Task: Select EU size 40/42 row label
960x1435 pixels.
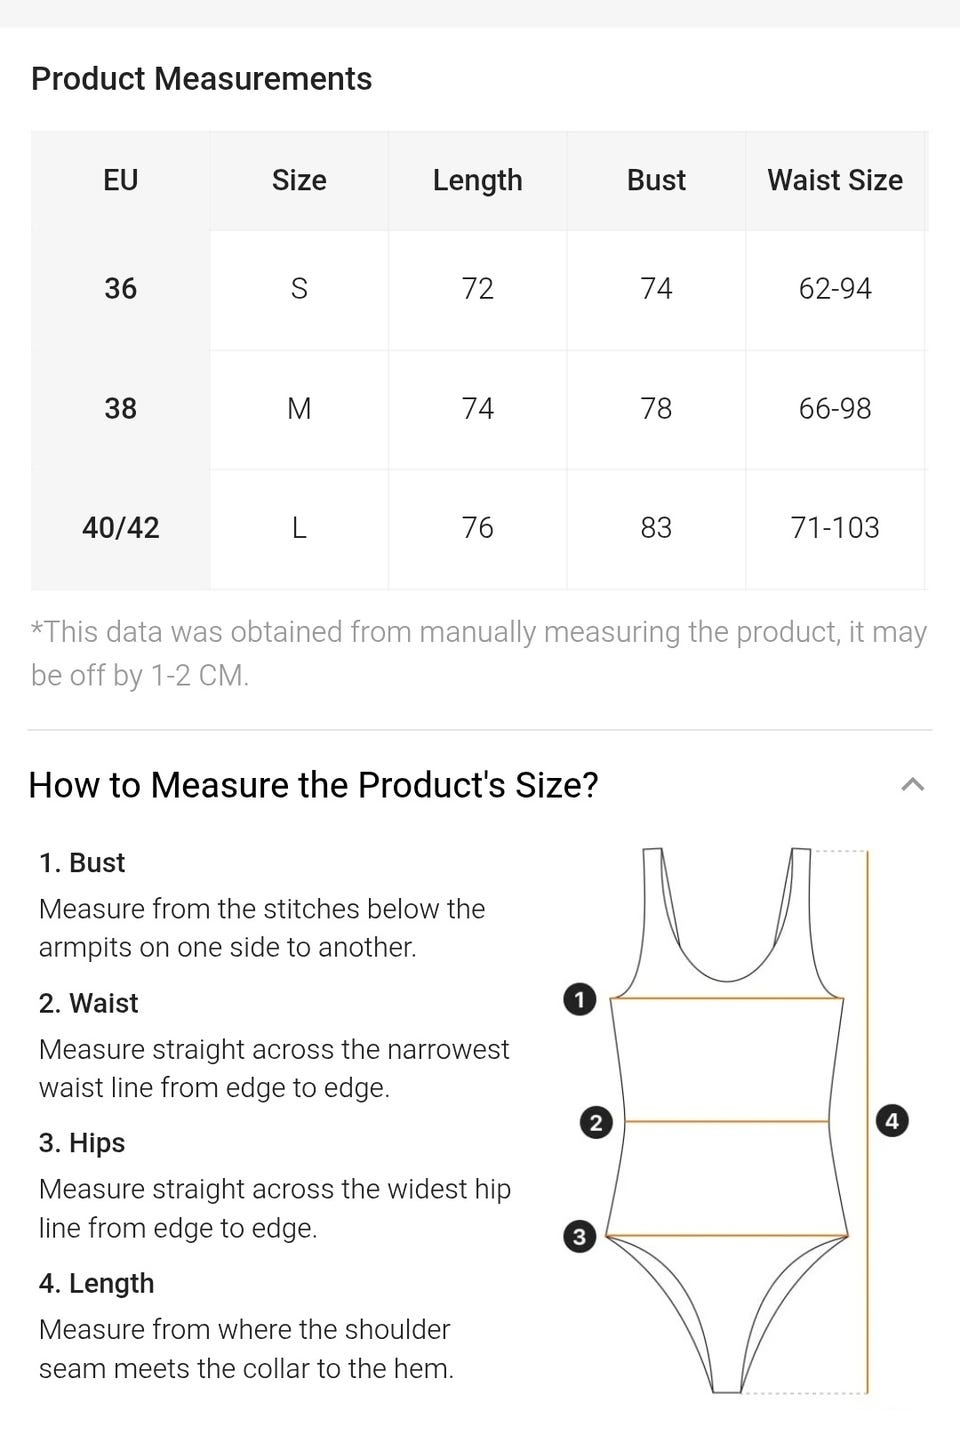Action: pos(120,528)
